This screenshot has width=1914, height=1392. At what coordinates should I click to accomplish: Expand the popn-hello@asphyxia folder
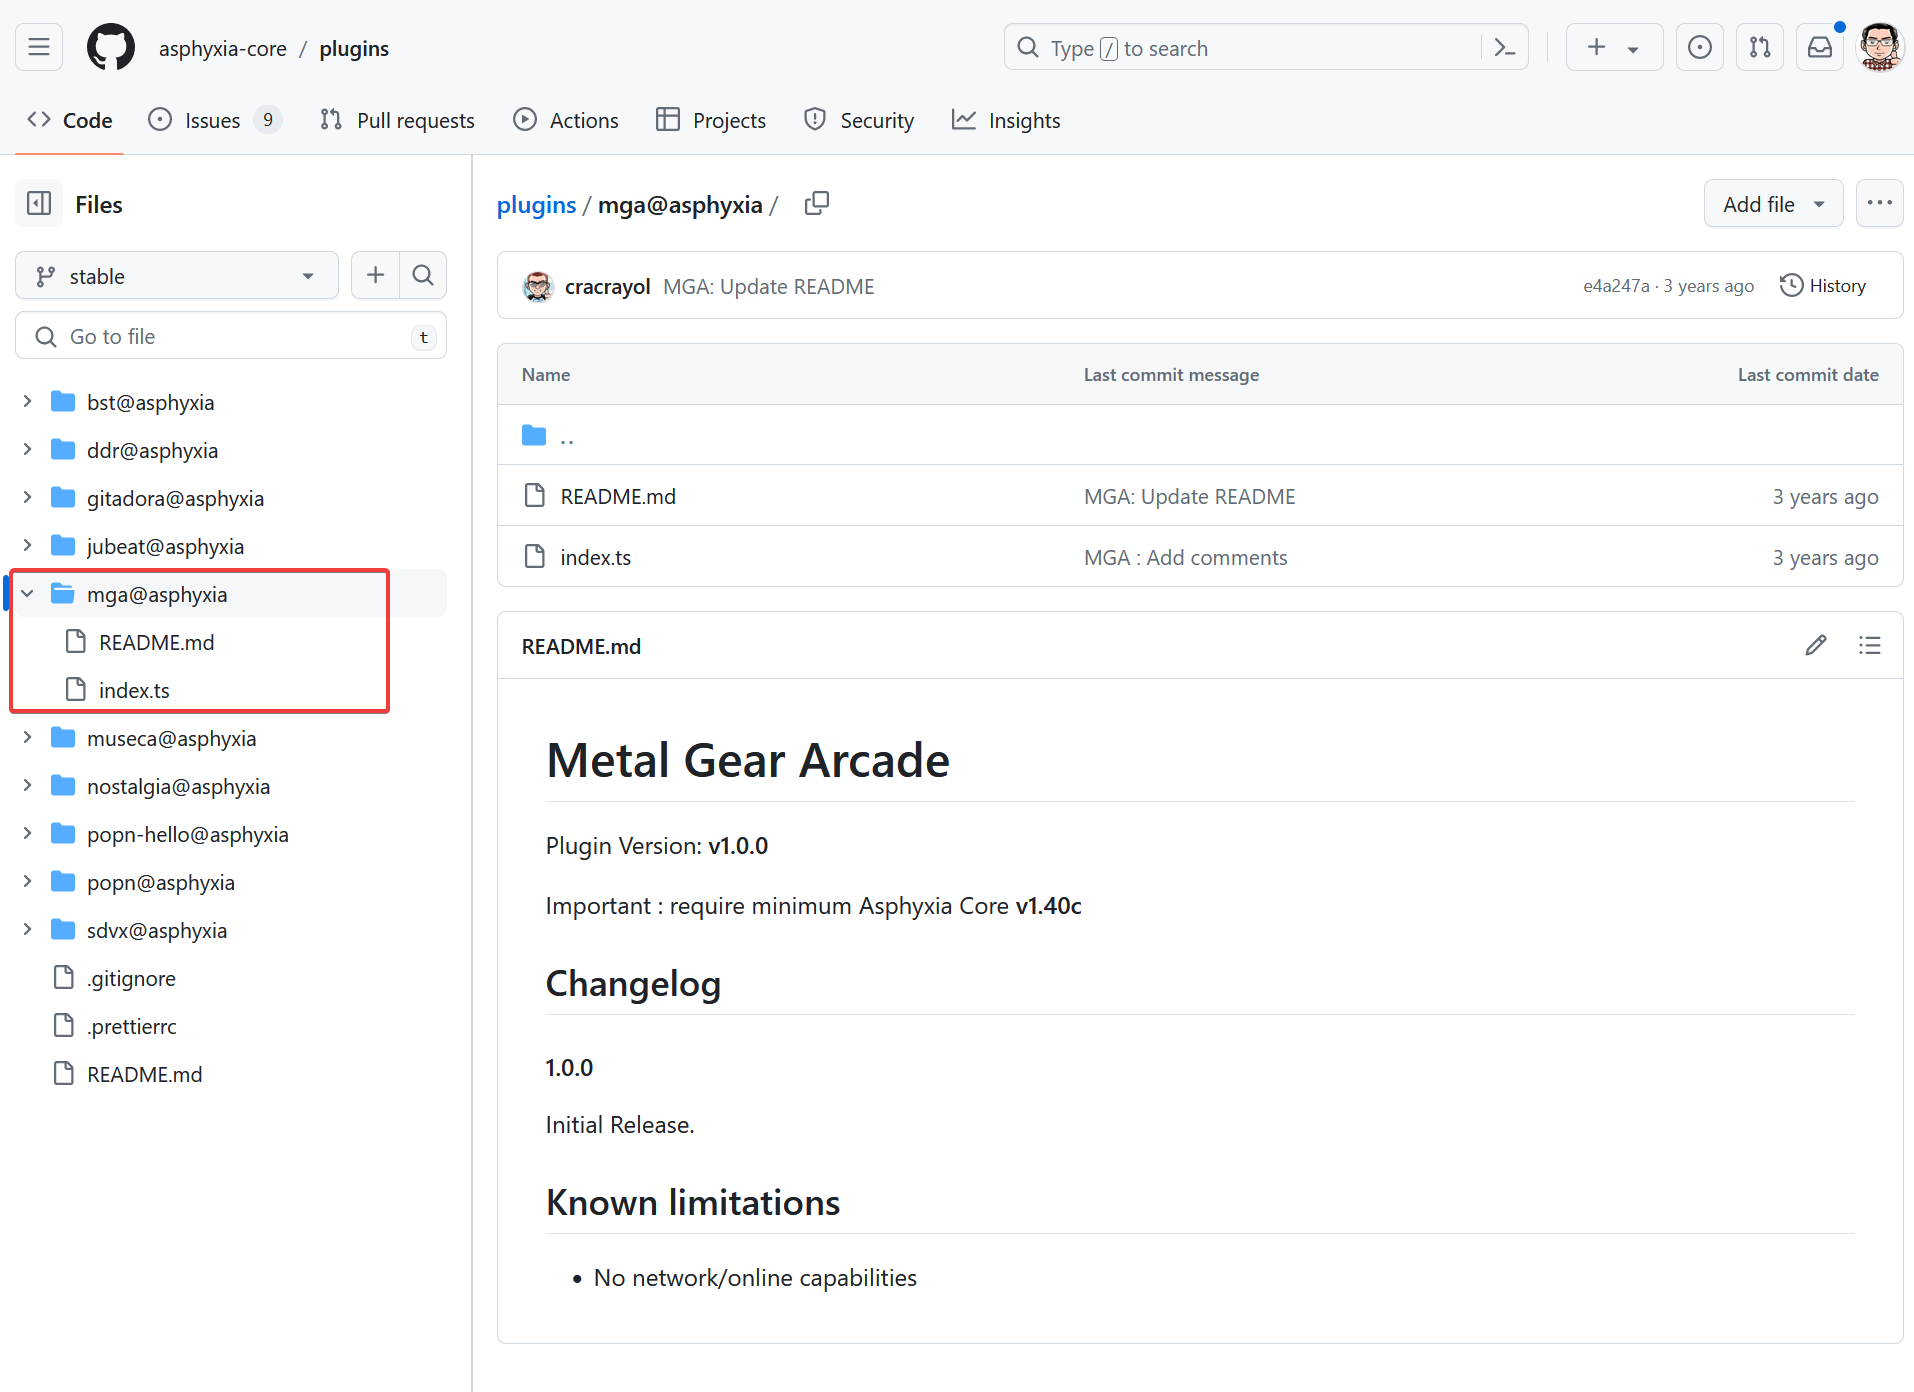28,834
